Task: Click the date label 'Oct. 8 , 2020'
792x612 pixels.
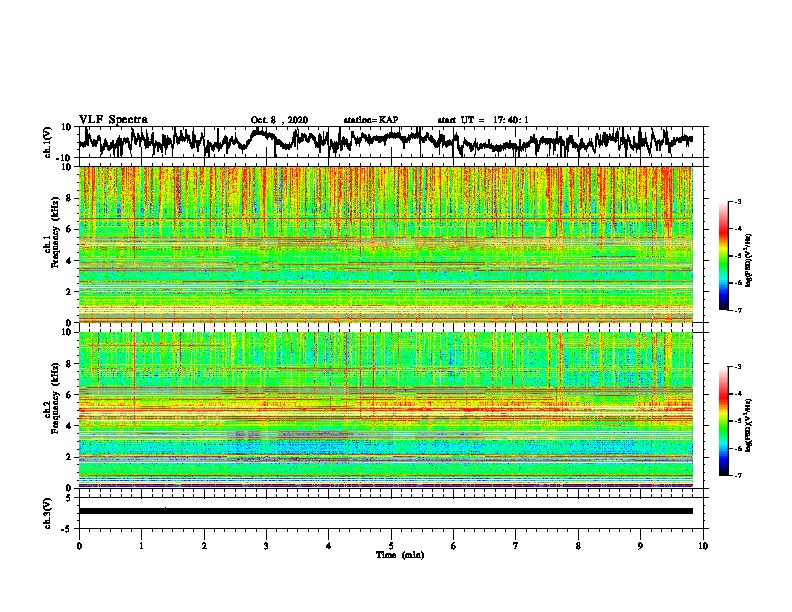Action: pyautogui.click(x=279, y=120)
